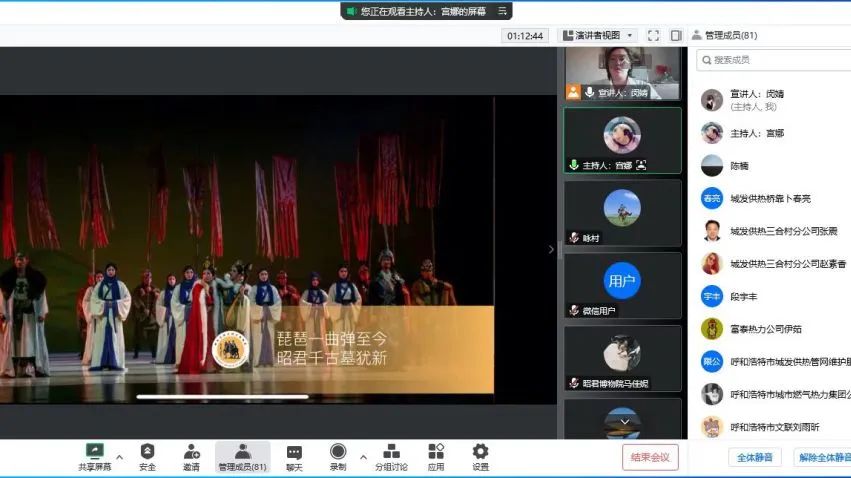The width and height of the screenshot is (851, 478).
Task: Open Breakout Rooms (分组讨论)
Action: pyautogui.click(x=391, y=457)
